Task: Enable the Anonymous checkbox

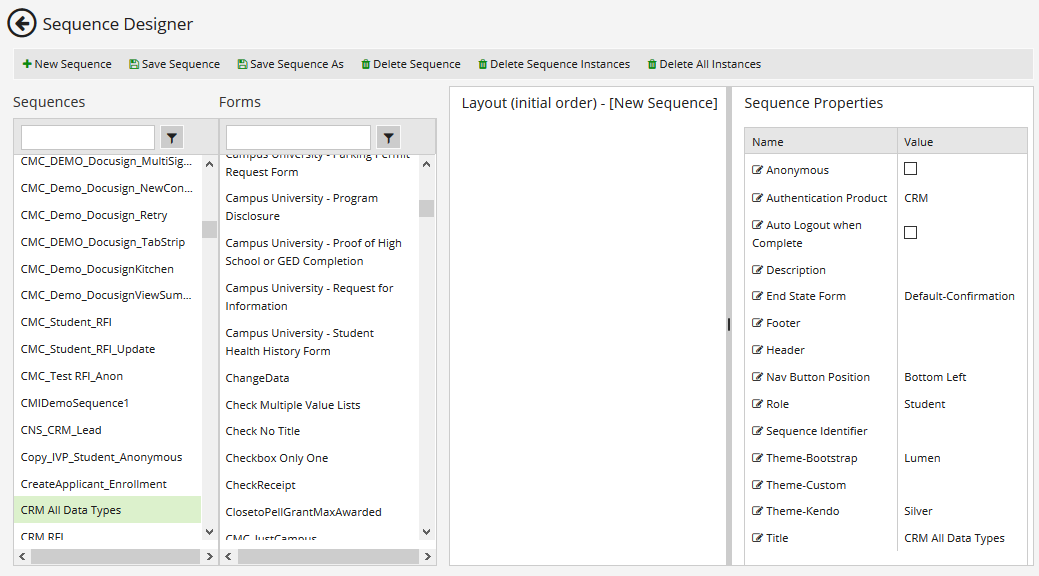Action: tap(910, 169)
